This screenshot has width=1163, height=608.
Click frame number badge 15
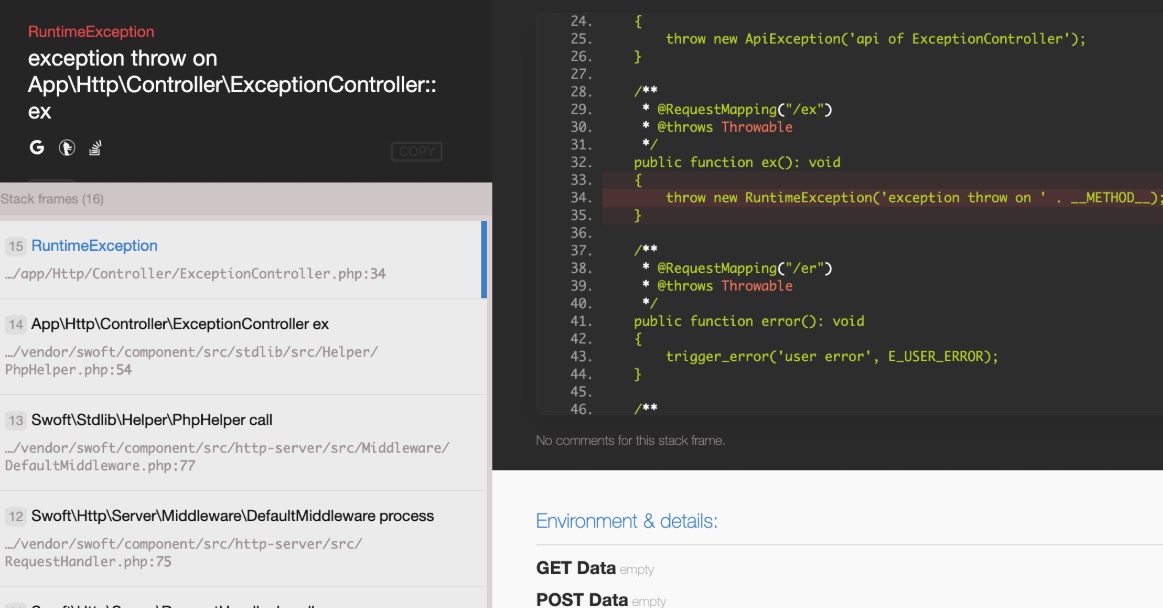16,246
